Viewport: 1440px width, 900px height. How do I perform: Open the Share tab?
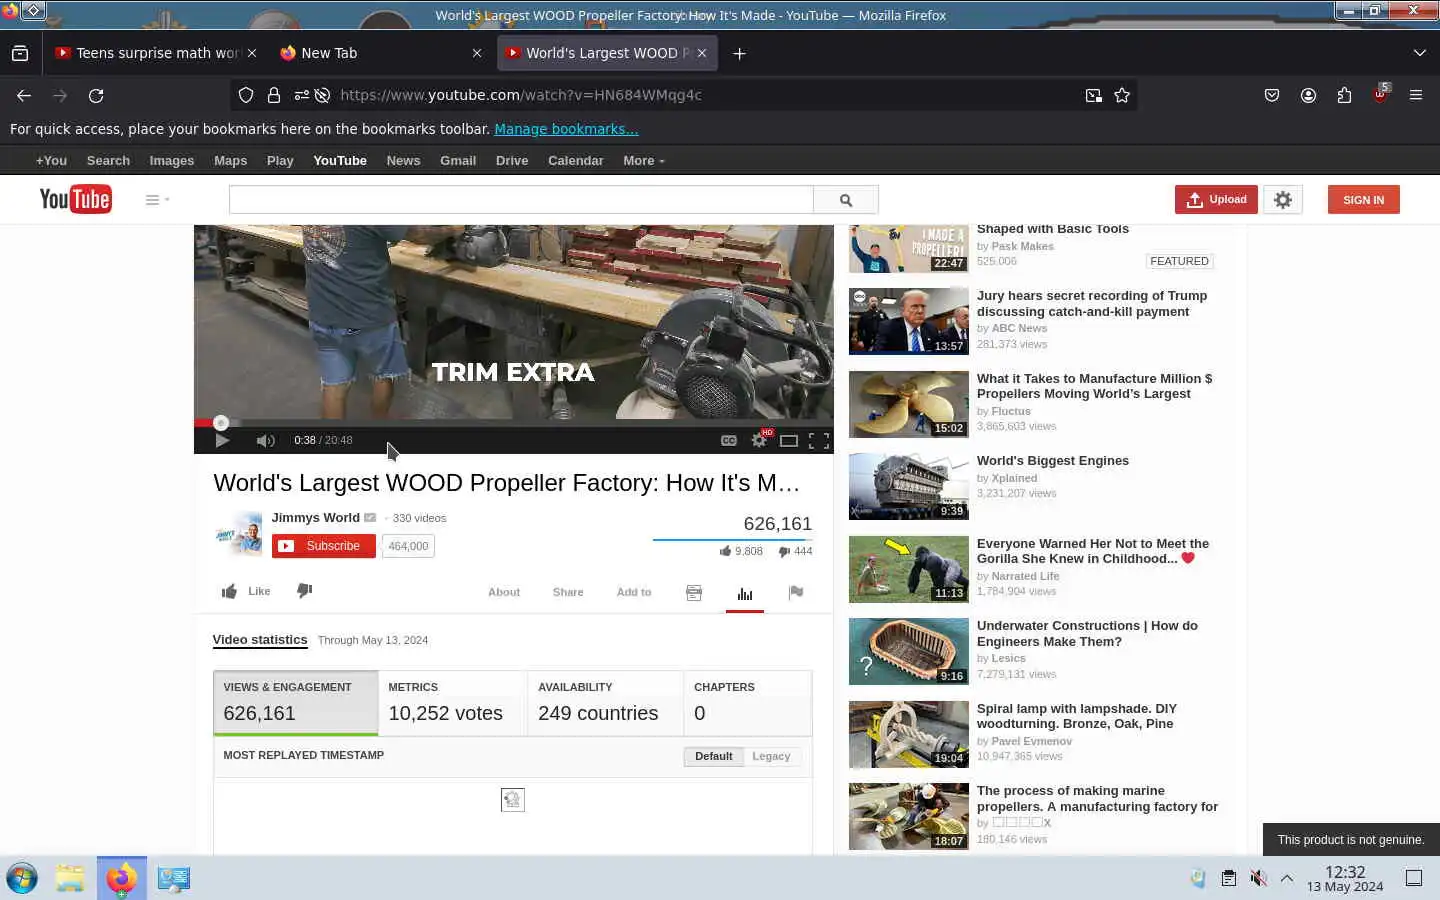568,592
